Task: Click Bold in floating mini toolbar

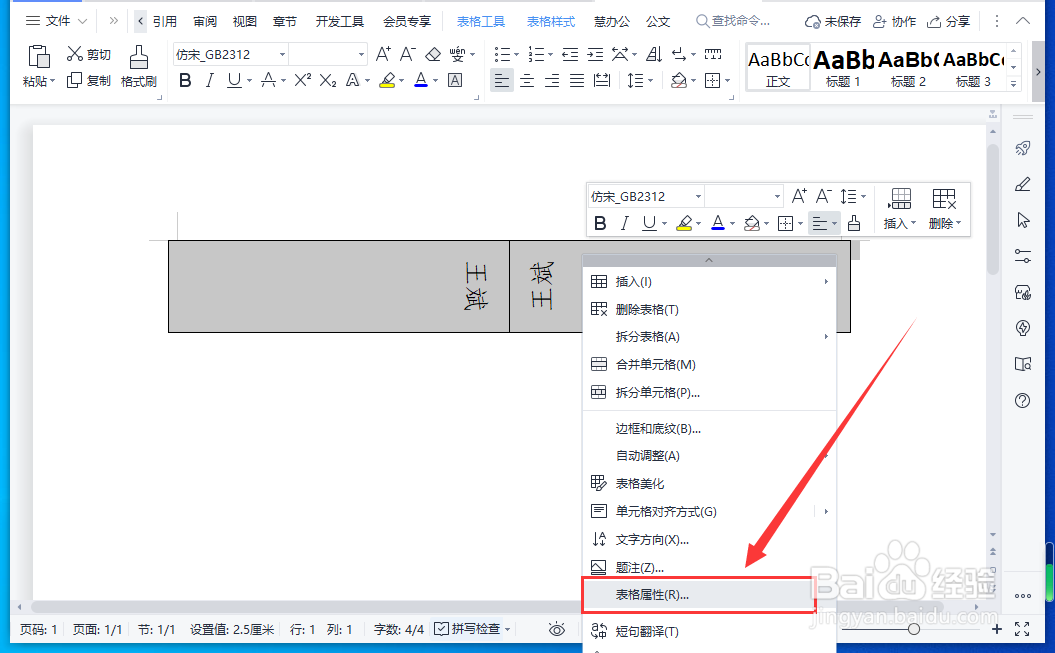Action: coord(600,223)
